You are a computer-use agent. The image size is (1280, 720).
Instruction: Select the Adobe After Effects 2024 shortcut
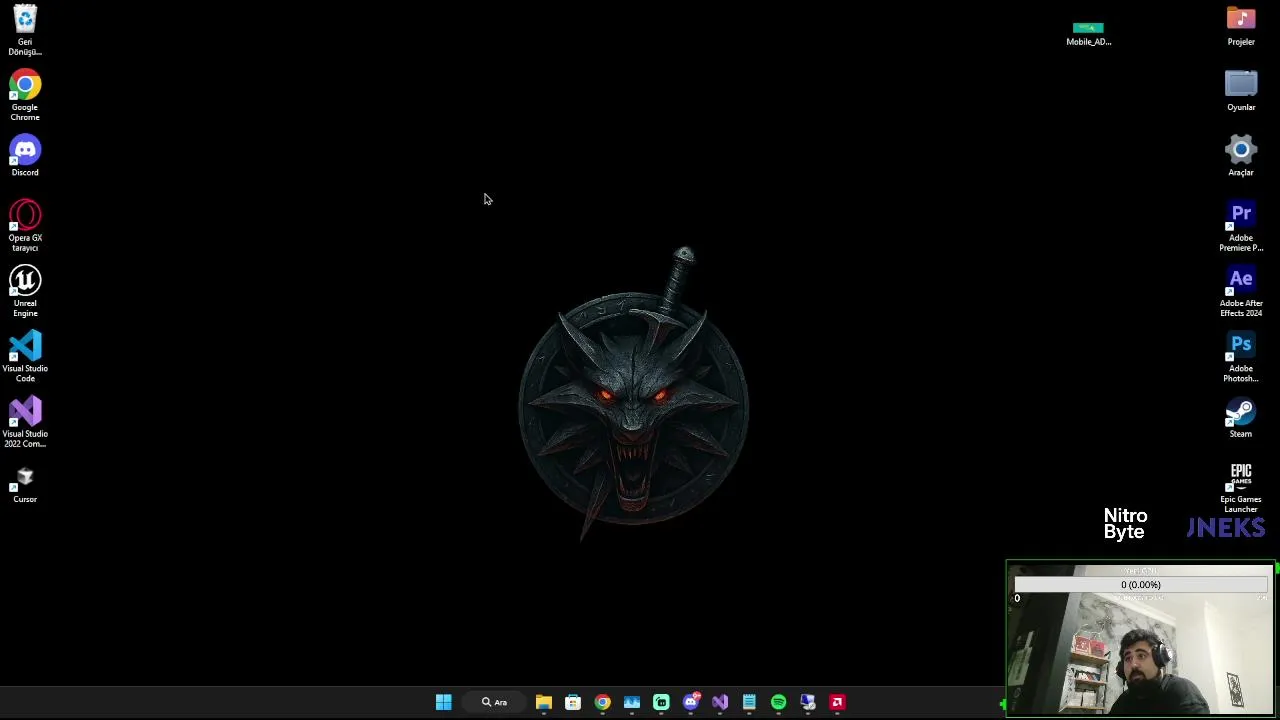(x=1241, y=291)
